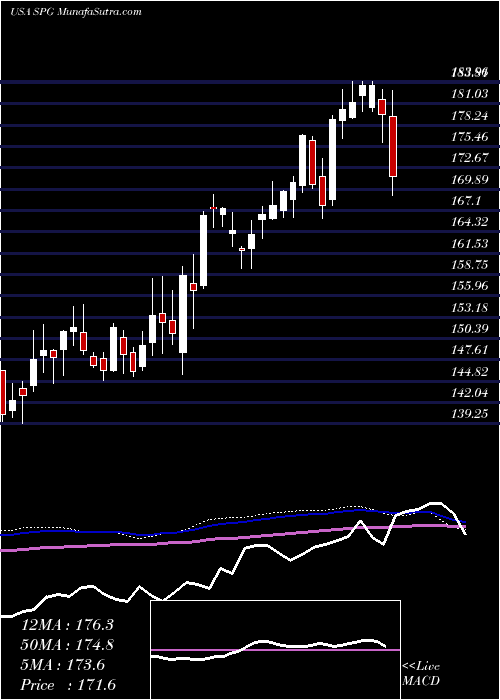Click inside the MACD inset chart box
The width and height of the screenshot is (500, 700).
(x=275, y=650)
